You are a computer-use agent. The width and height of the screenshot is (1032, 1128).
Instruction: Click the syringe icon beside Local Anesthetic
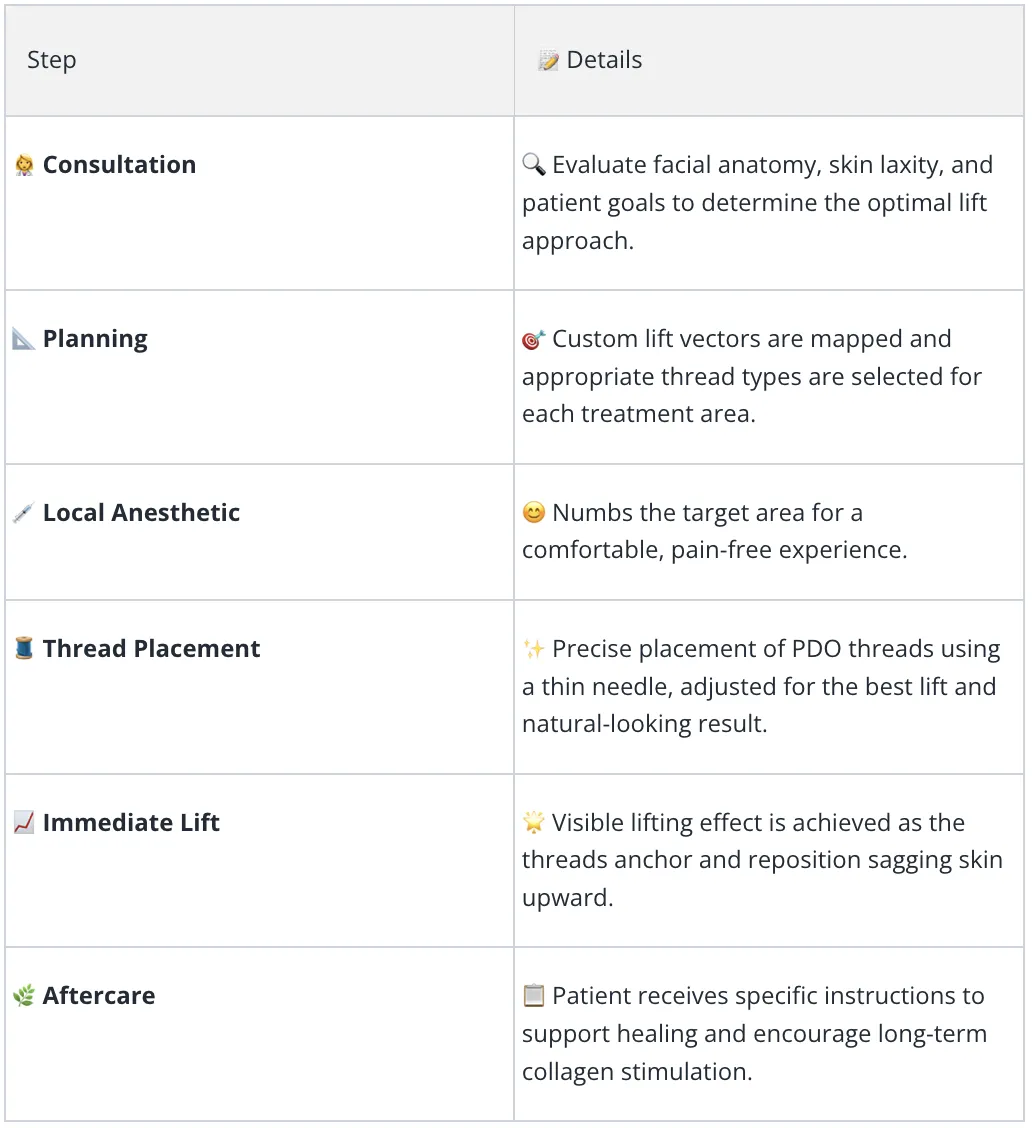24,513
